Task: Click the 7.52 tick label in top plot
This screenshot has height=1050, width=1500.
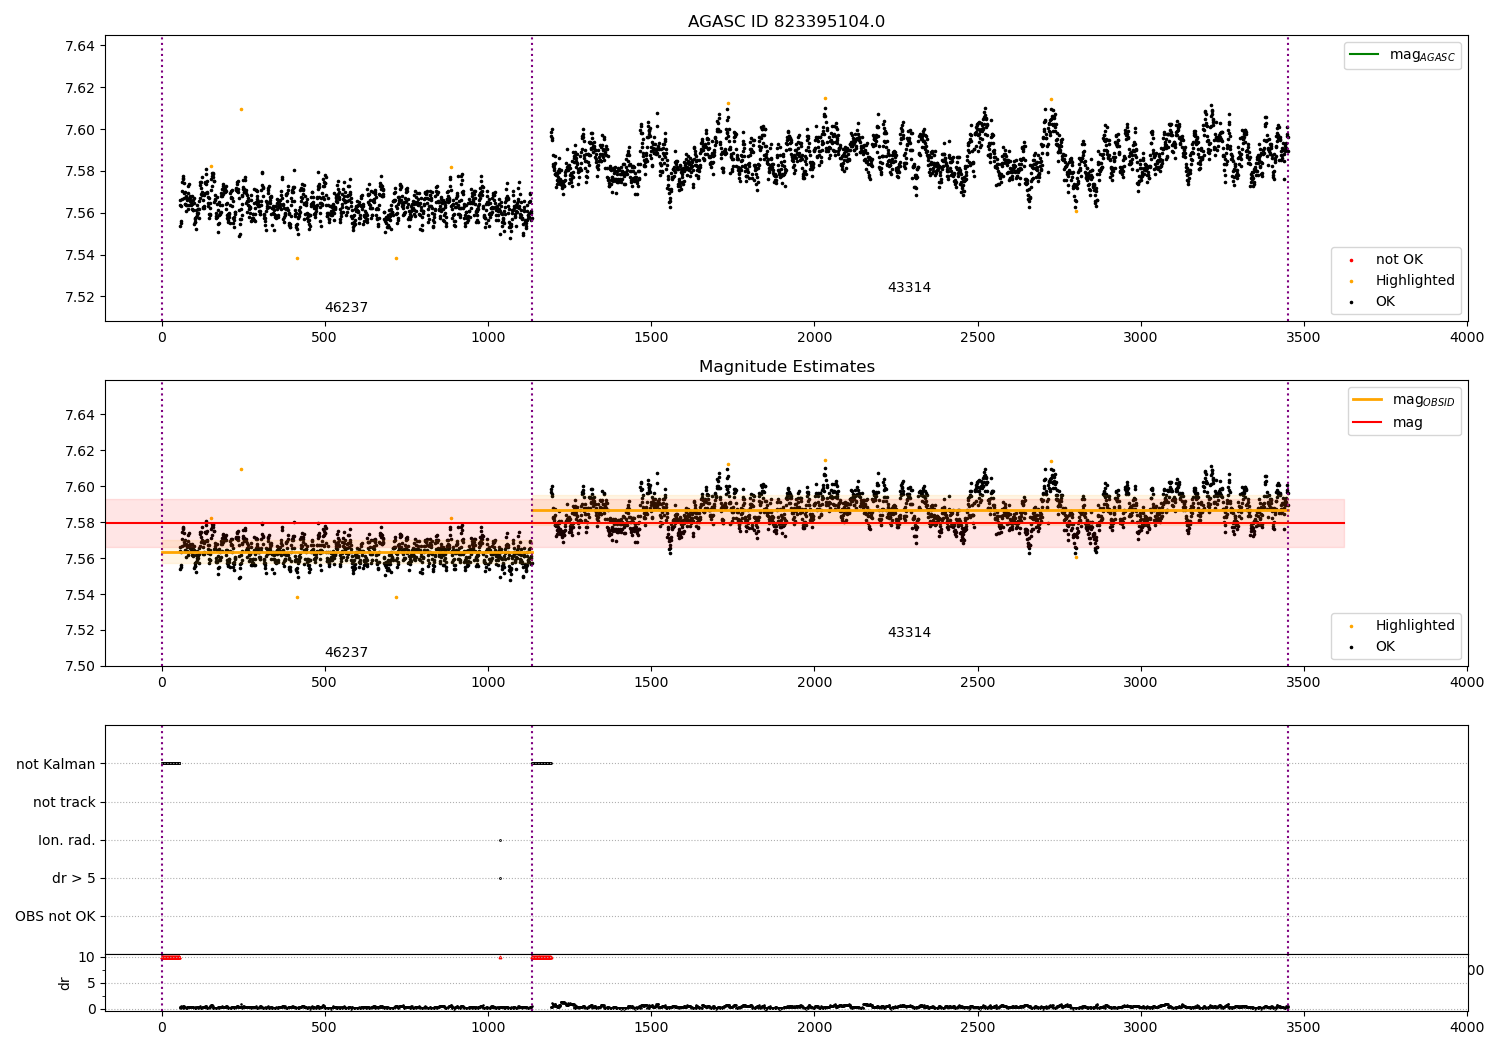Action: pyautogui.click(x=80, y=297)
